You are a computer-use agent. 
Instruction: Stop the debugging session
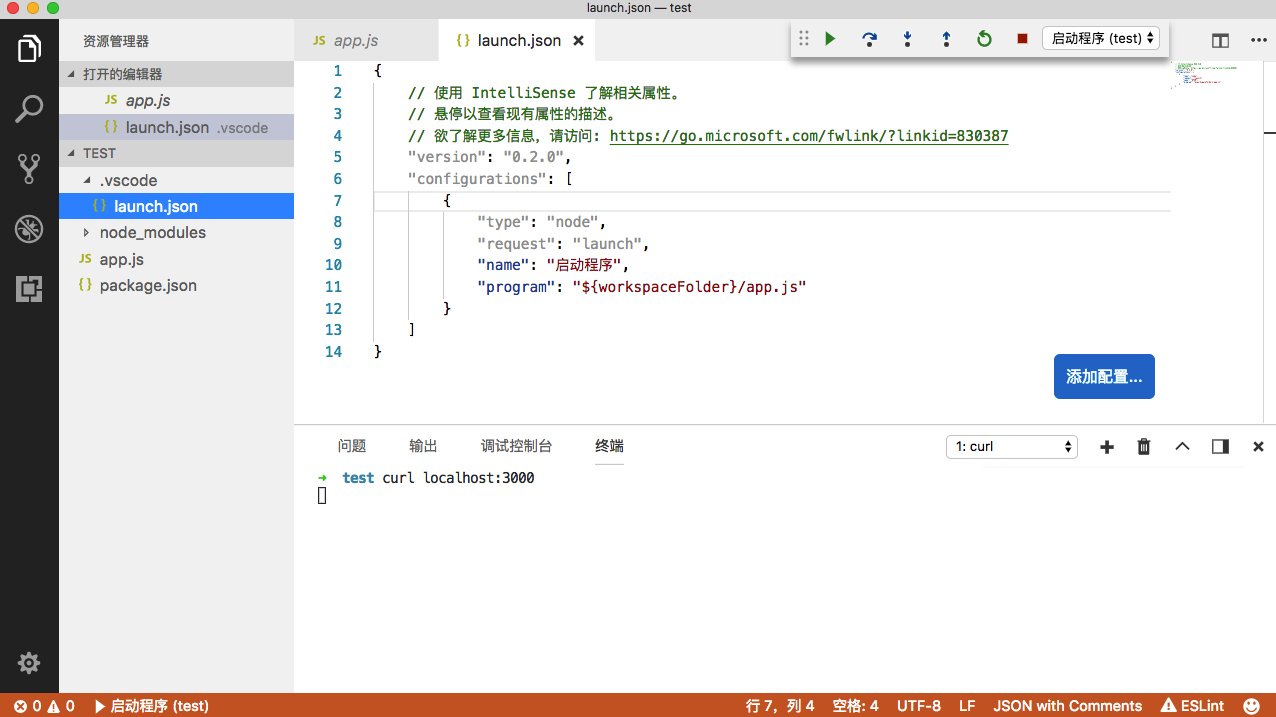[x=1022, y=39]
